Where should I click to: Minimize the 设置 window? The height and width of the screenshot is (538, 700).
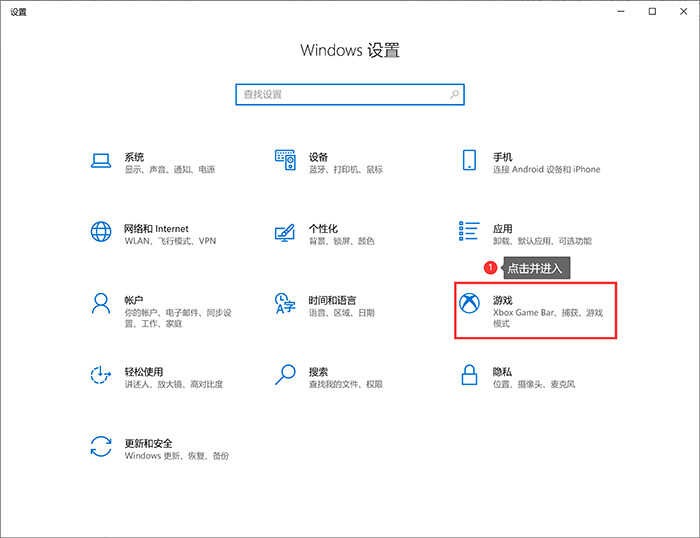(621, 12)
